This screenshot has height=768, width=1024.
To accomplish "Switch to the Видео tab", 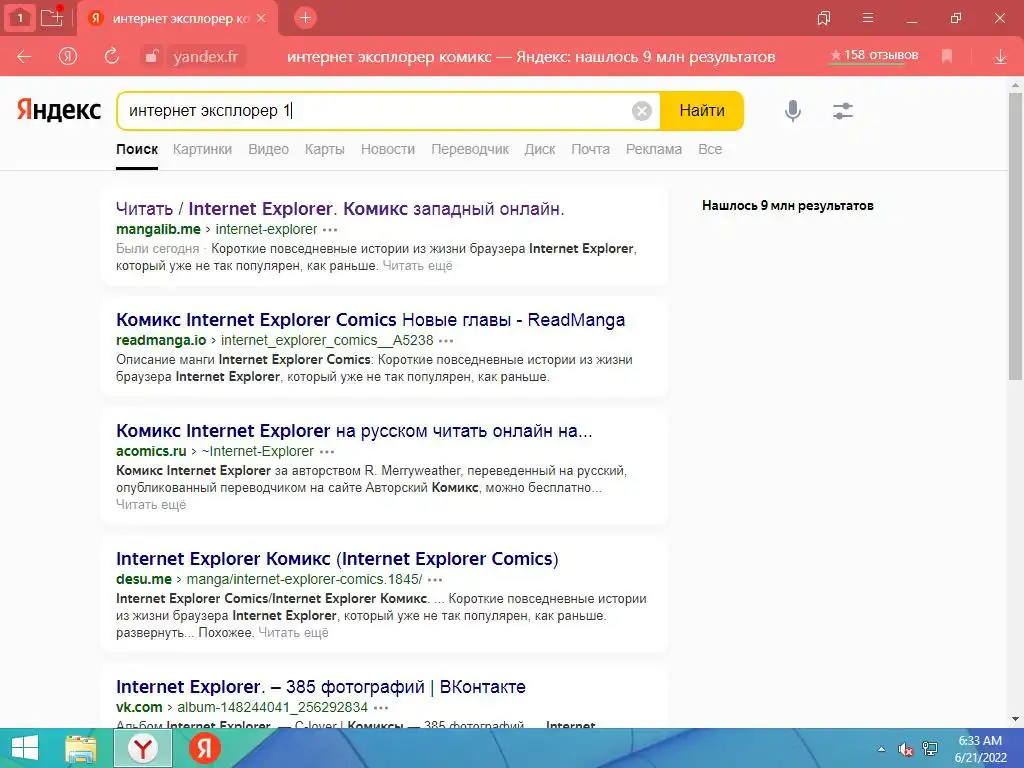I will [x=268, y=149].
